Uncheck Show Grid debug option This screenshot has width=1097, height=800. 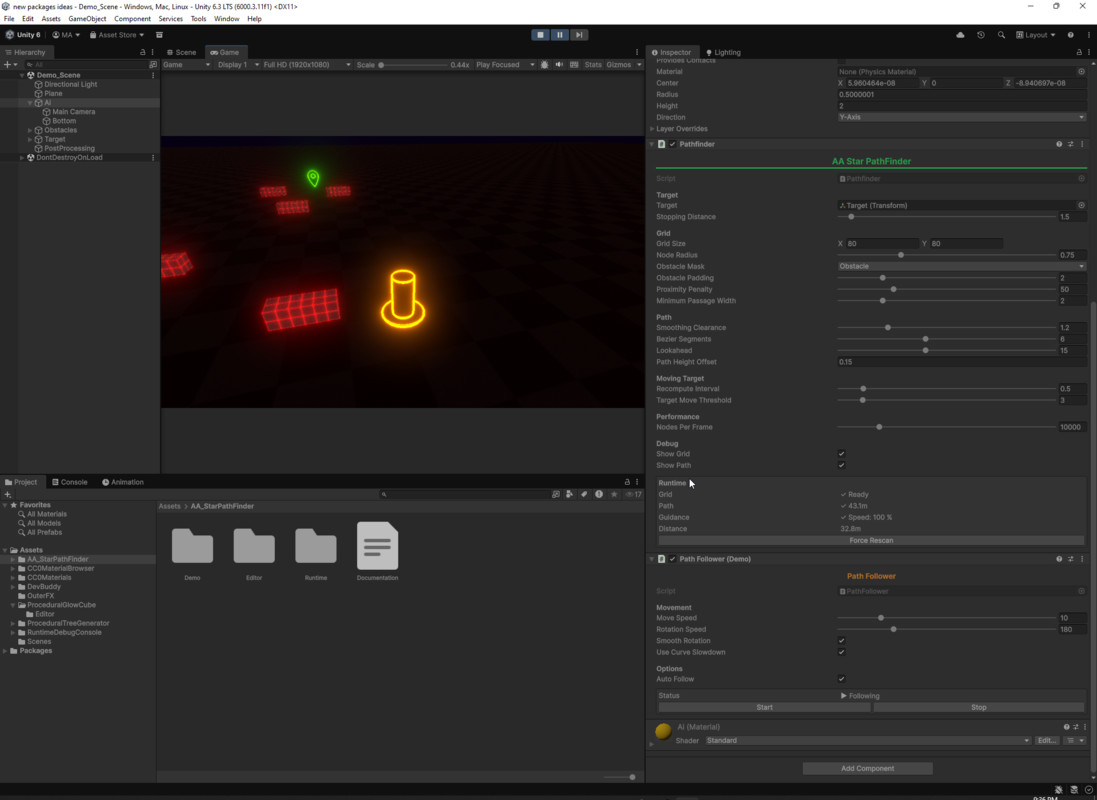click(x=842, y=454)
